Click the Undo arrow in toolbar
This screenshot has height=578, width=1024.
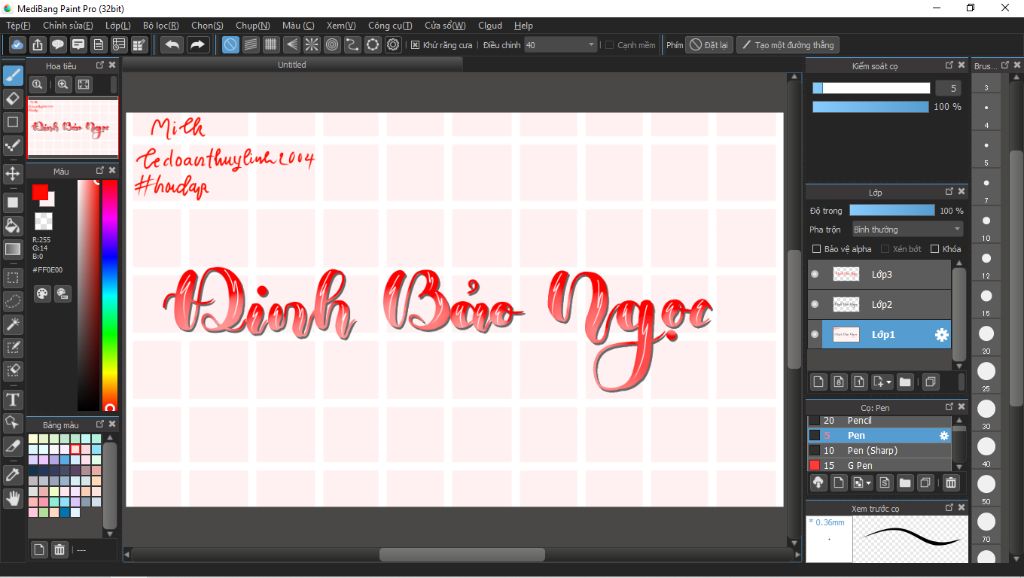tap(172, 45)
